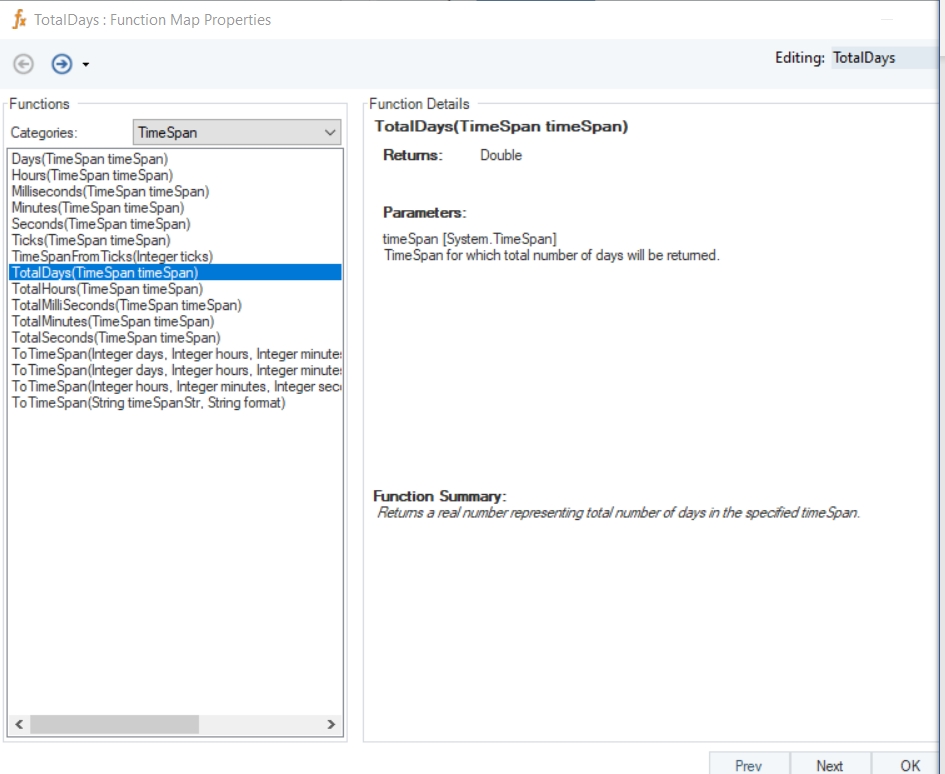This screenshot has width=945, height=774.
Task: Click the horizontal scrollbar thumb
Action: 100,724
